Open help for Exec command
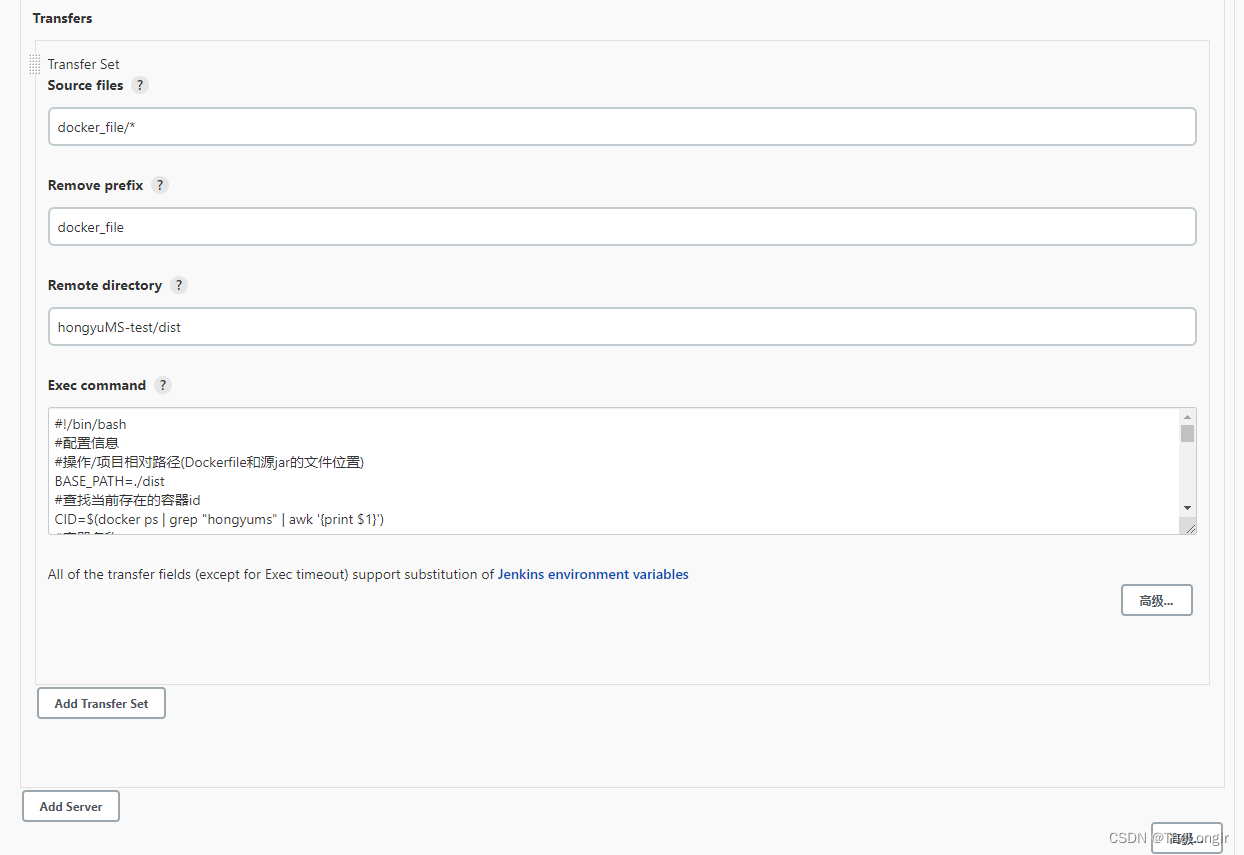This screenshot has width=1244, height=855. [163, 385]
